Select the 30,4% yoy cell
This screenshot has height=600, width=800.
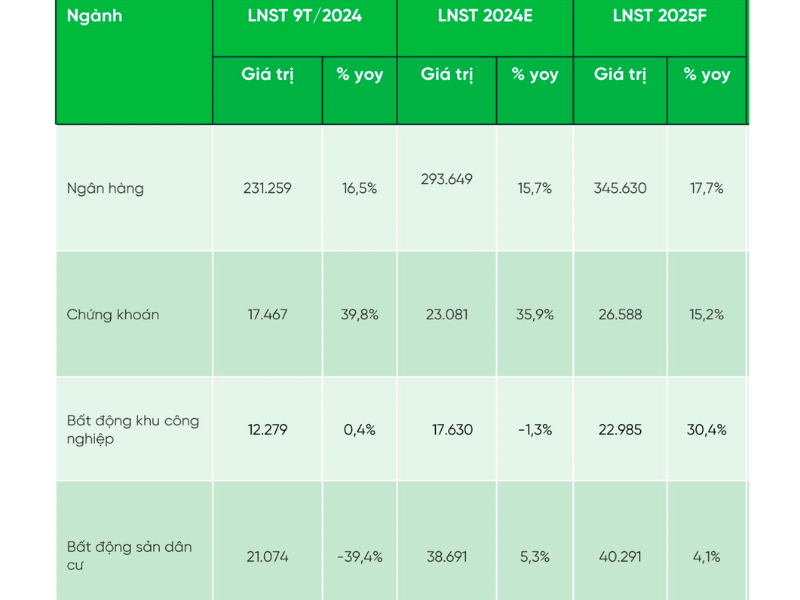[x=707, y=429]
